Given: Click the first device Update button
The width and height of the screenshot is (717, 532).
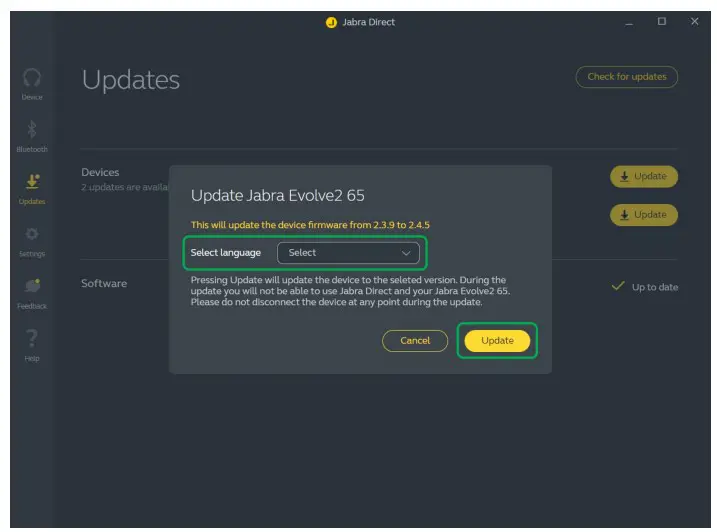Looking at the screenshot, I should click(644, 176).
